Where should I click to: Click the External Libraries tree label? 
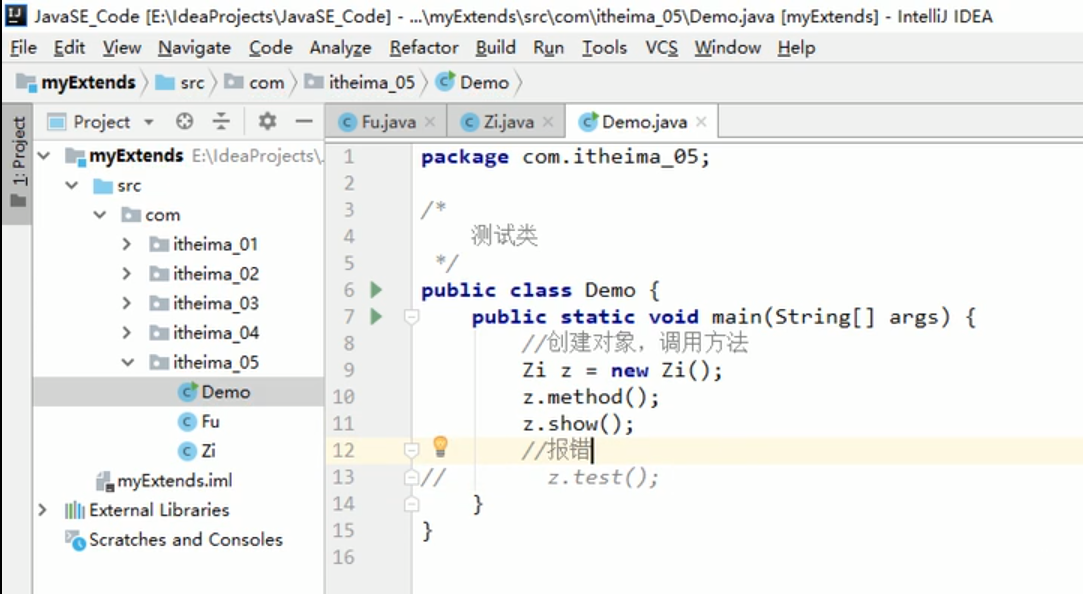pos(159,510)
